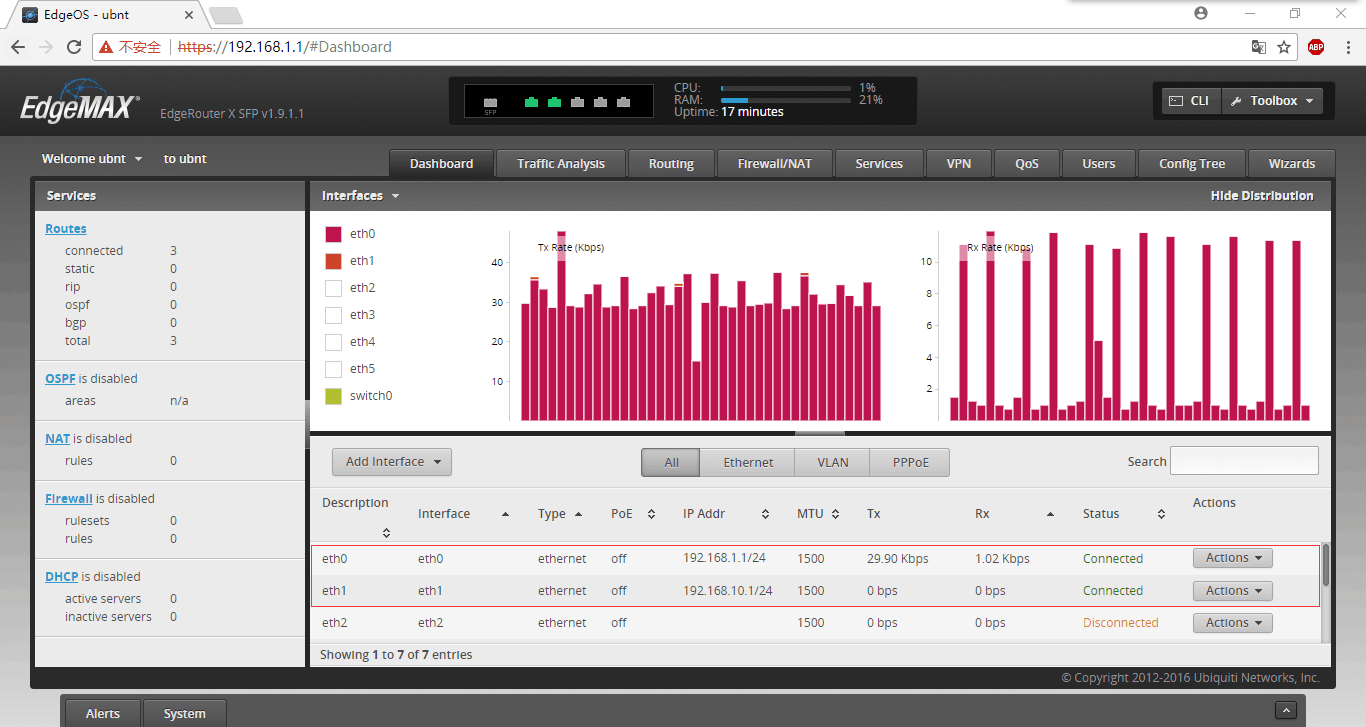Viewport: 1366px width, 727px height.
Task: Open the DHCP link in Services
Action: [62, 577]
